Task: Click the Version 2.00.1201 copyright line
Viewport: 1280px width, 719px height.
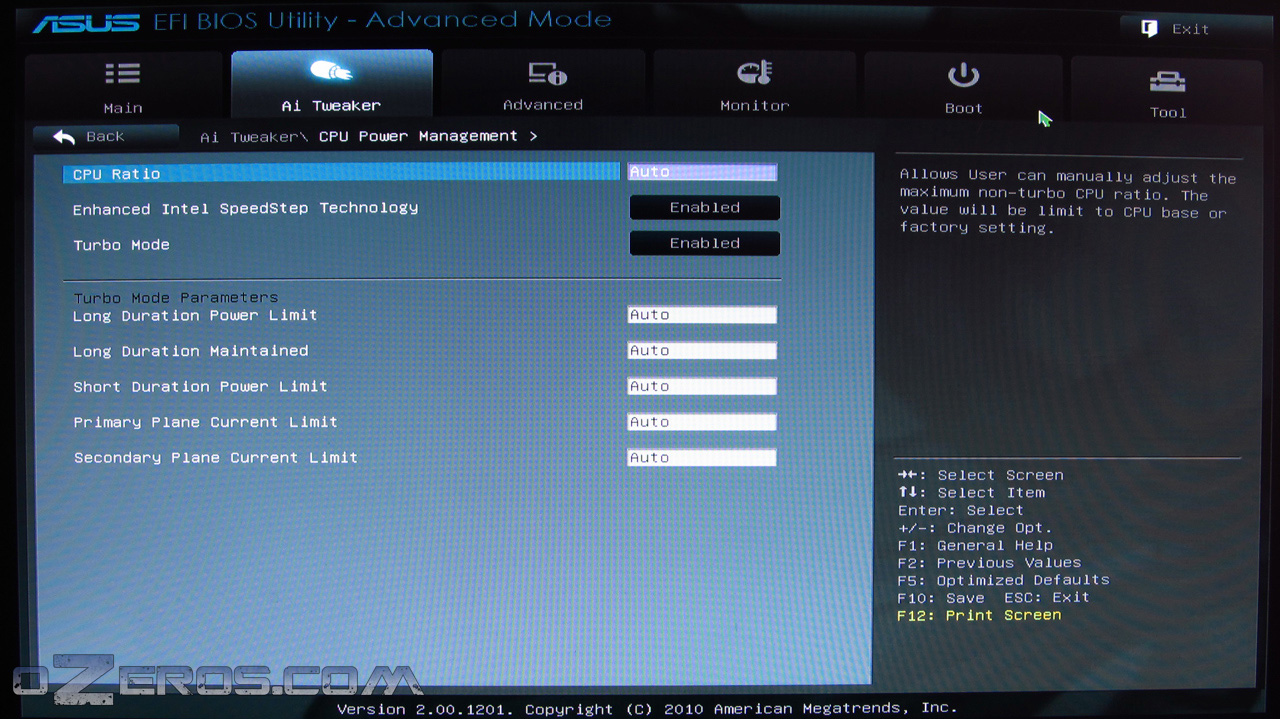Action: [646, 708]
